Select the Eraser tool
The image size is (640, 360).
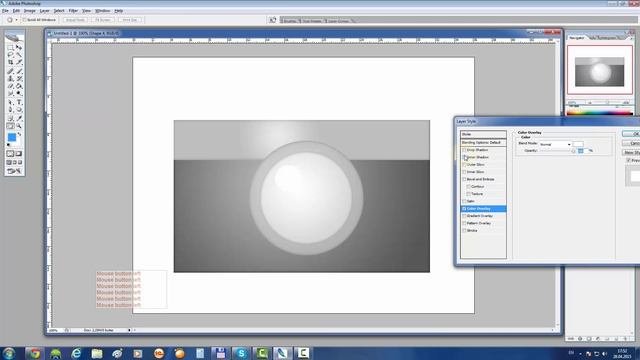[x=10, y=86]
